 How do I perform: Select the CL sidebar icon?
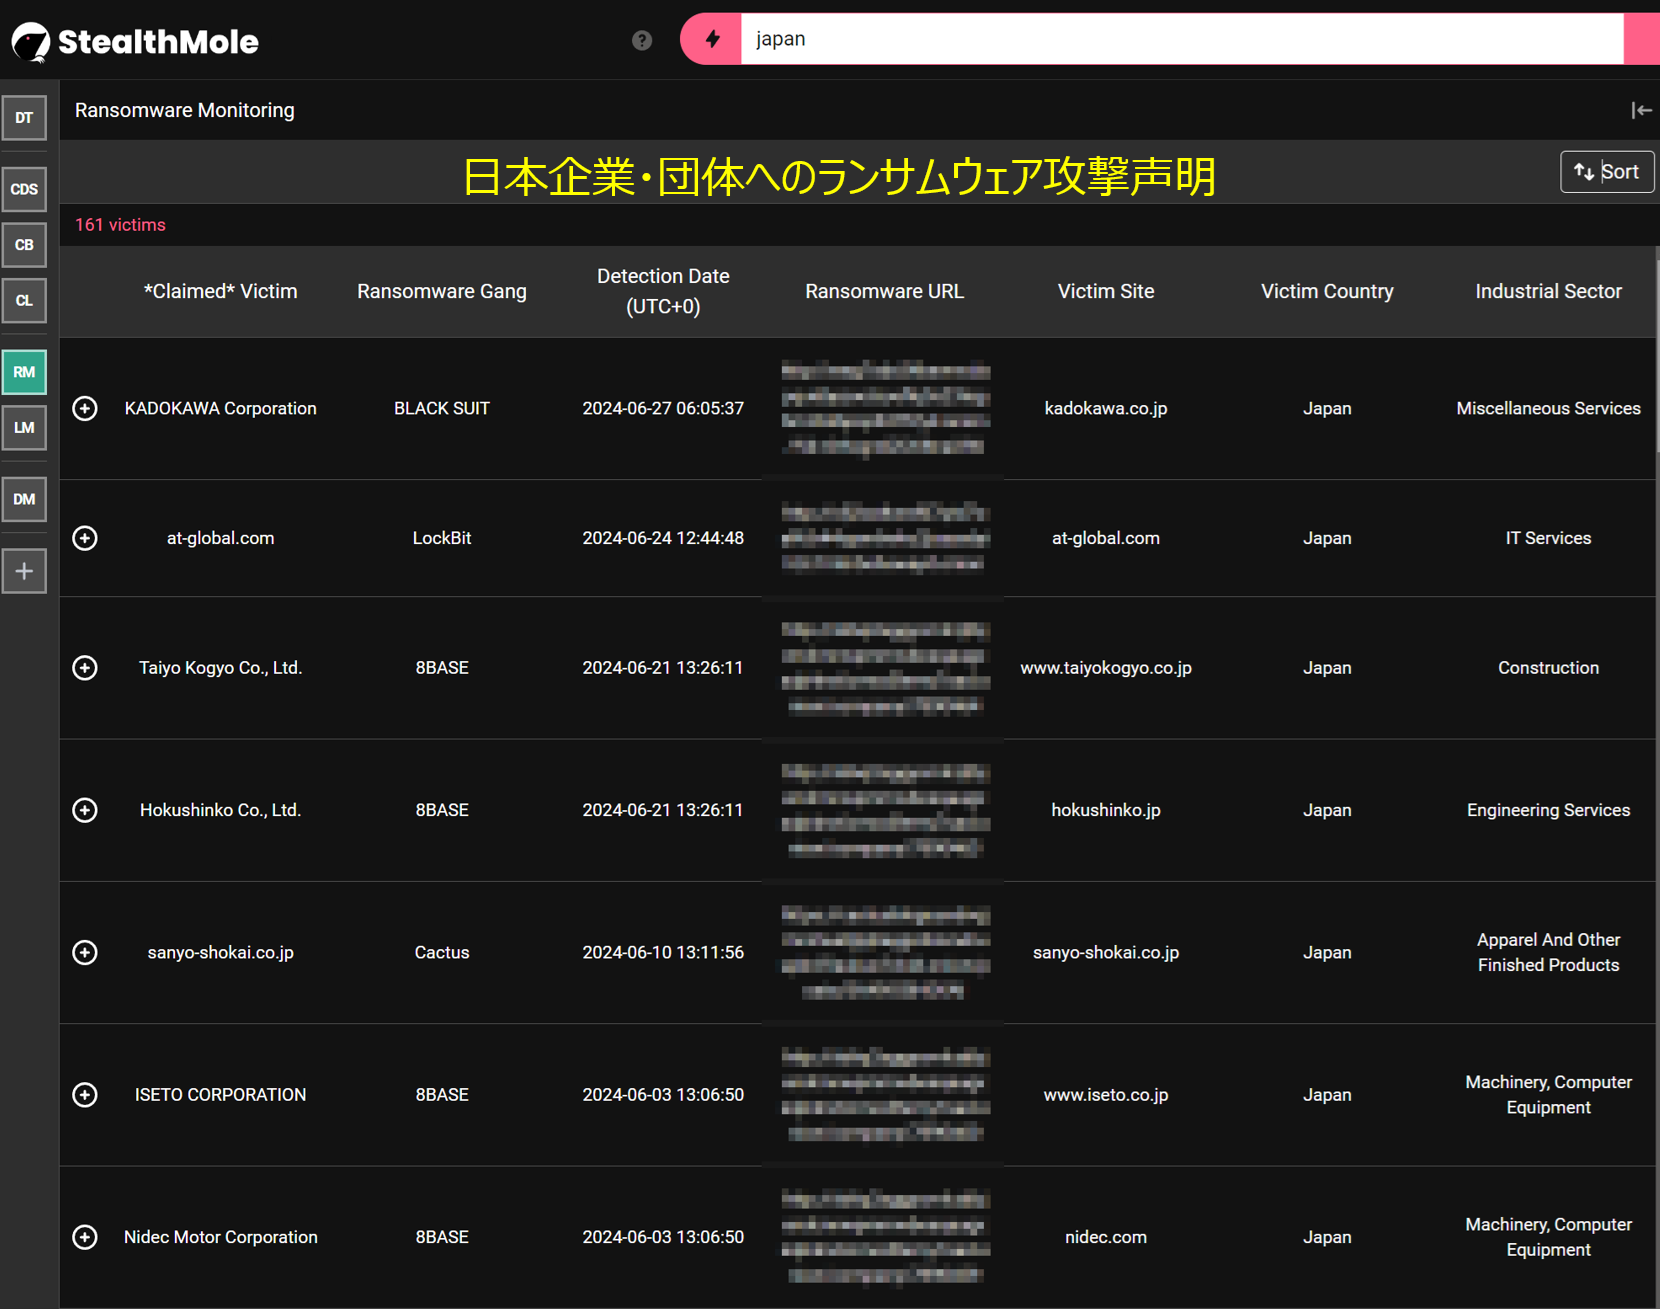pos(24,301)
